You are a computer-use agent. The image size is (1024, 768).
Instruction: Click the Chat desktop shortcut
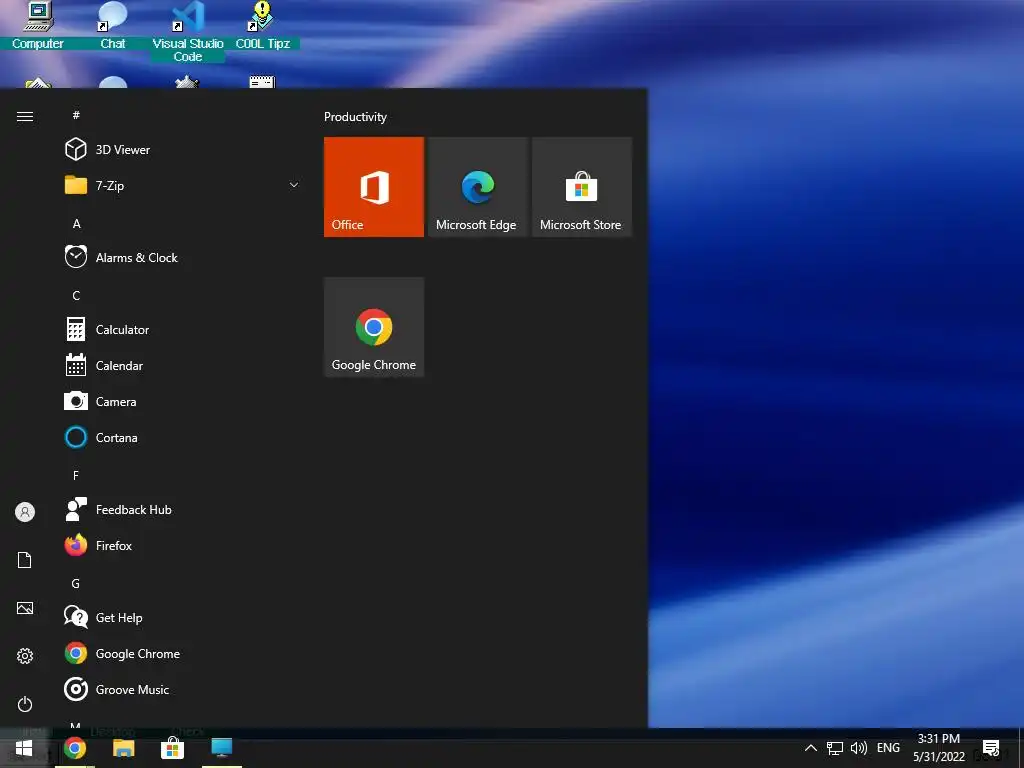coord(112,26)
